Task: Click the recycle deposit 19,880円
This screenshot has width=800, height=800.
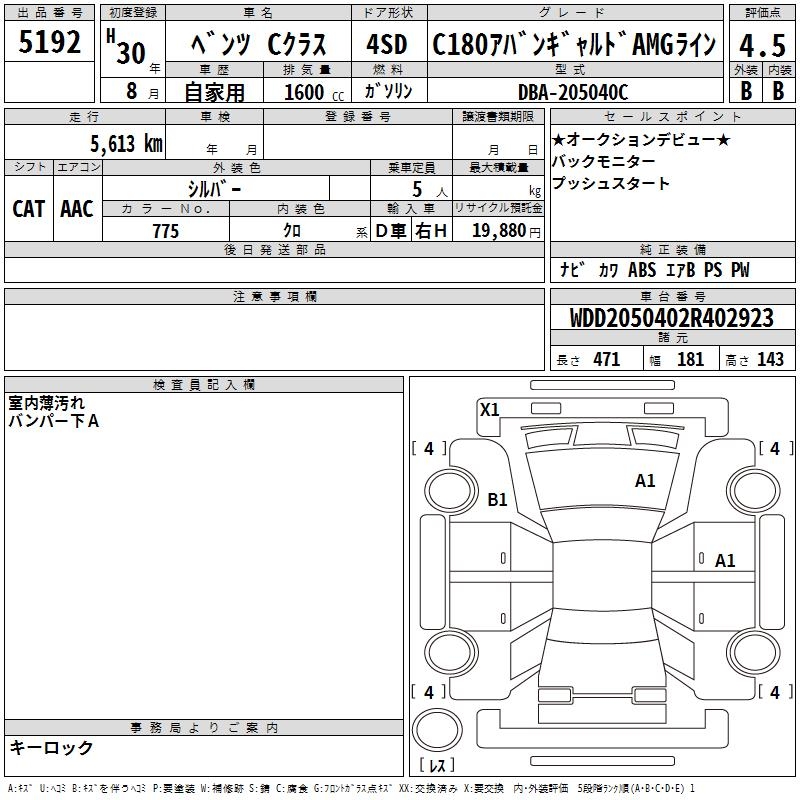Action: (x=506, y=231)
